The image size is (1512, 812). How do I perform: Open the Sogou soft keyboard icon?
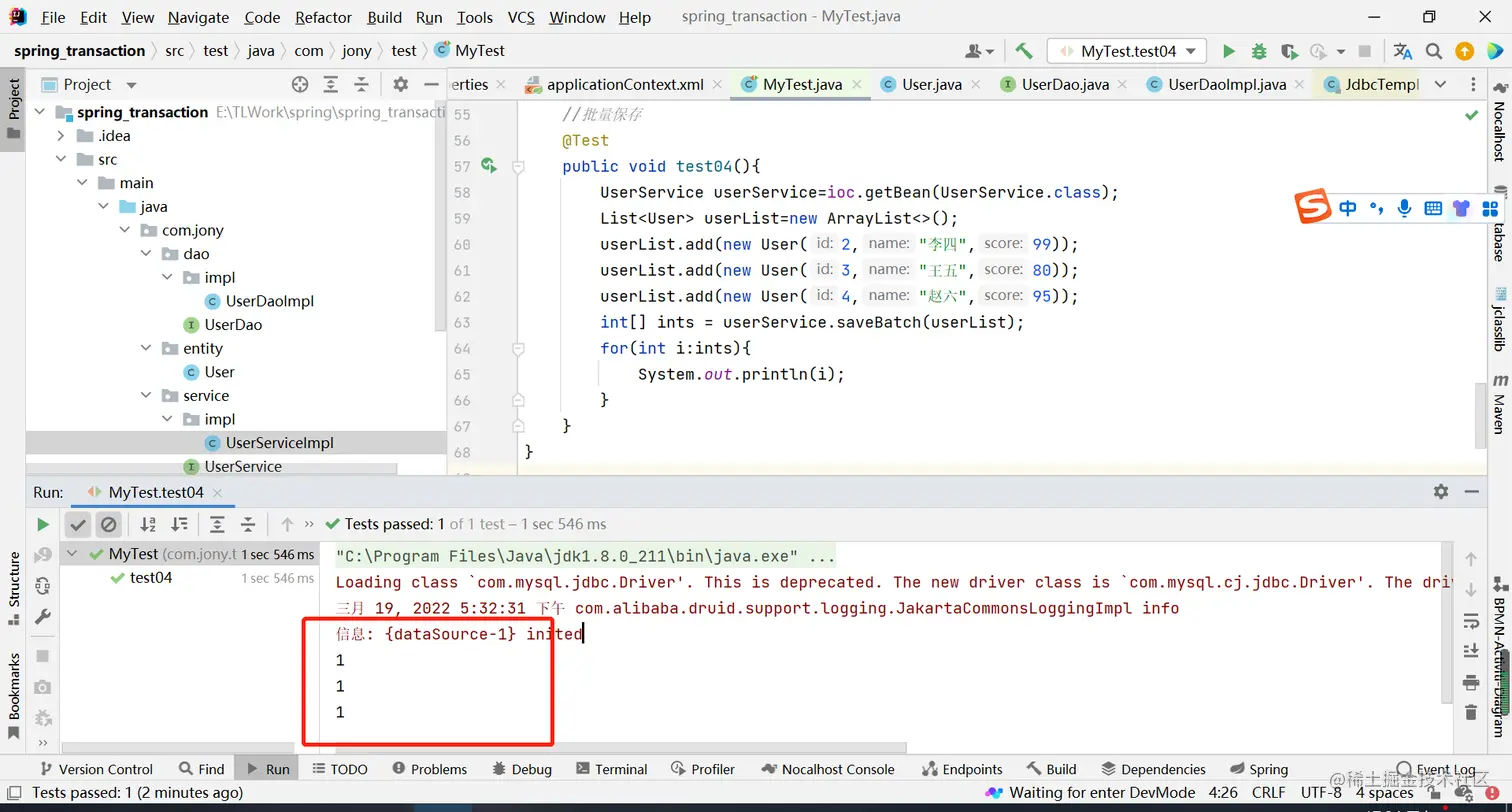pyautogui.click(x=1433, y=208)
